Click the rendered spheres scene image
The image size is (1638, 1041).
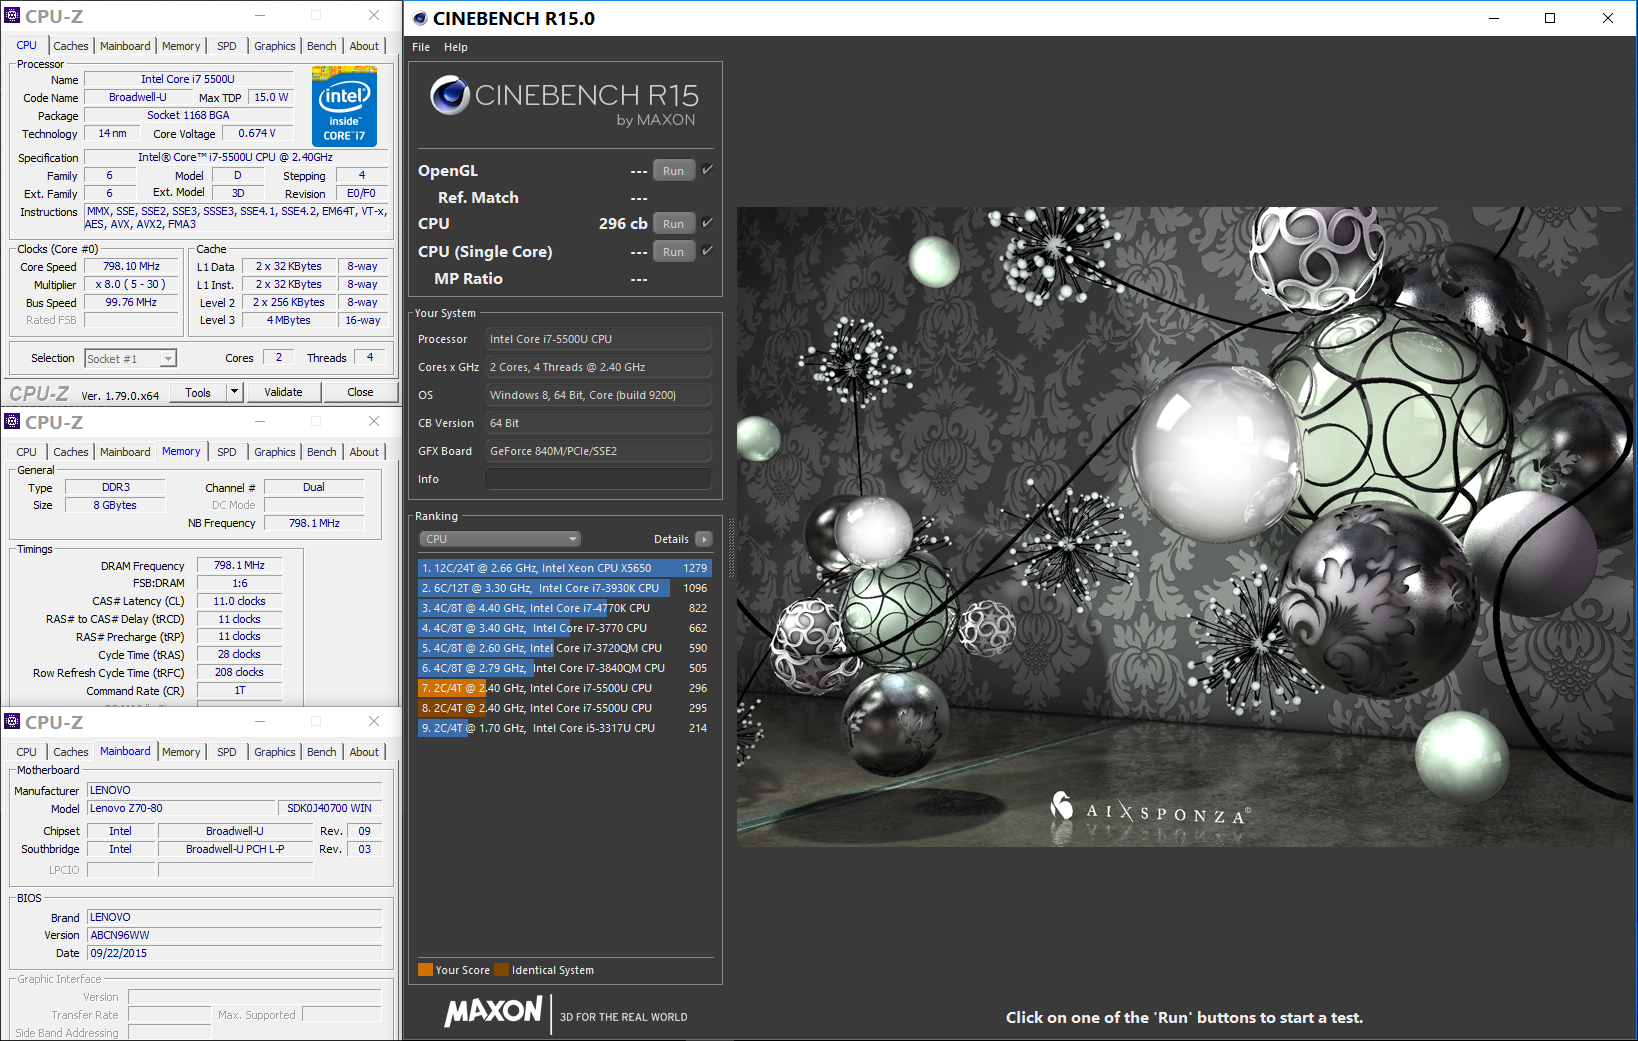click(1184, 527)
